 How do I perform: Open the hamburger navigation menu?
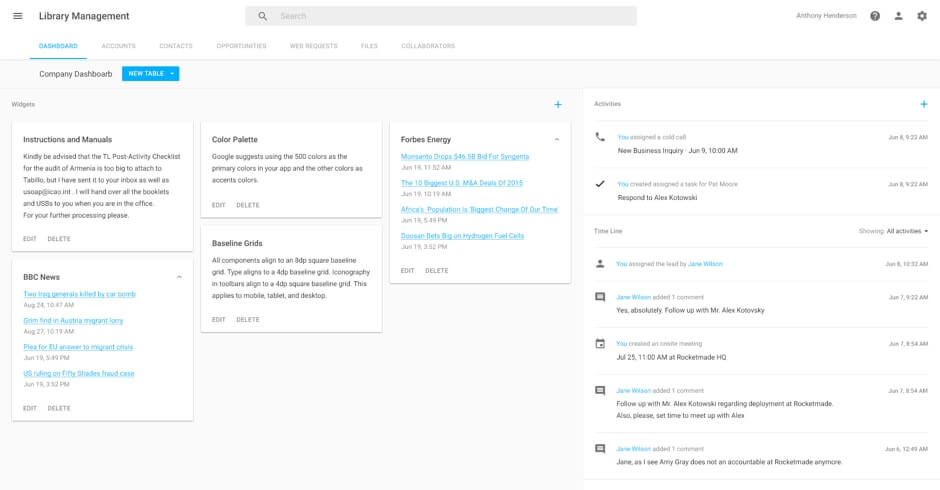click(x=17, y=16)
